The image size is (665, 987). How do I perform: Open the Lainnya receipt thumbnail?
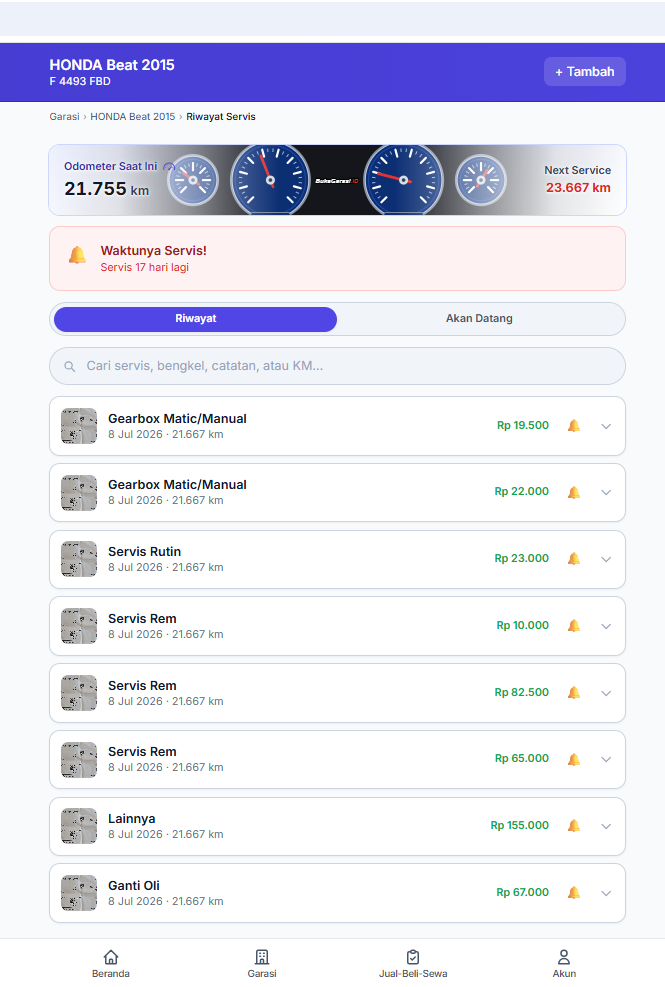tap(79, 826)
